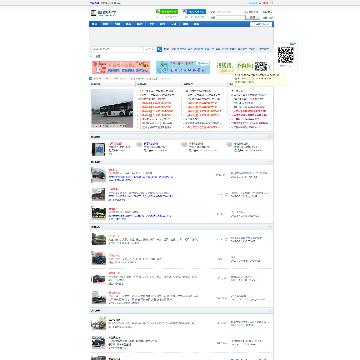Click the site logo in the header
Viewport: 360px width, 360px height.
coord(104,13)
